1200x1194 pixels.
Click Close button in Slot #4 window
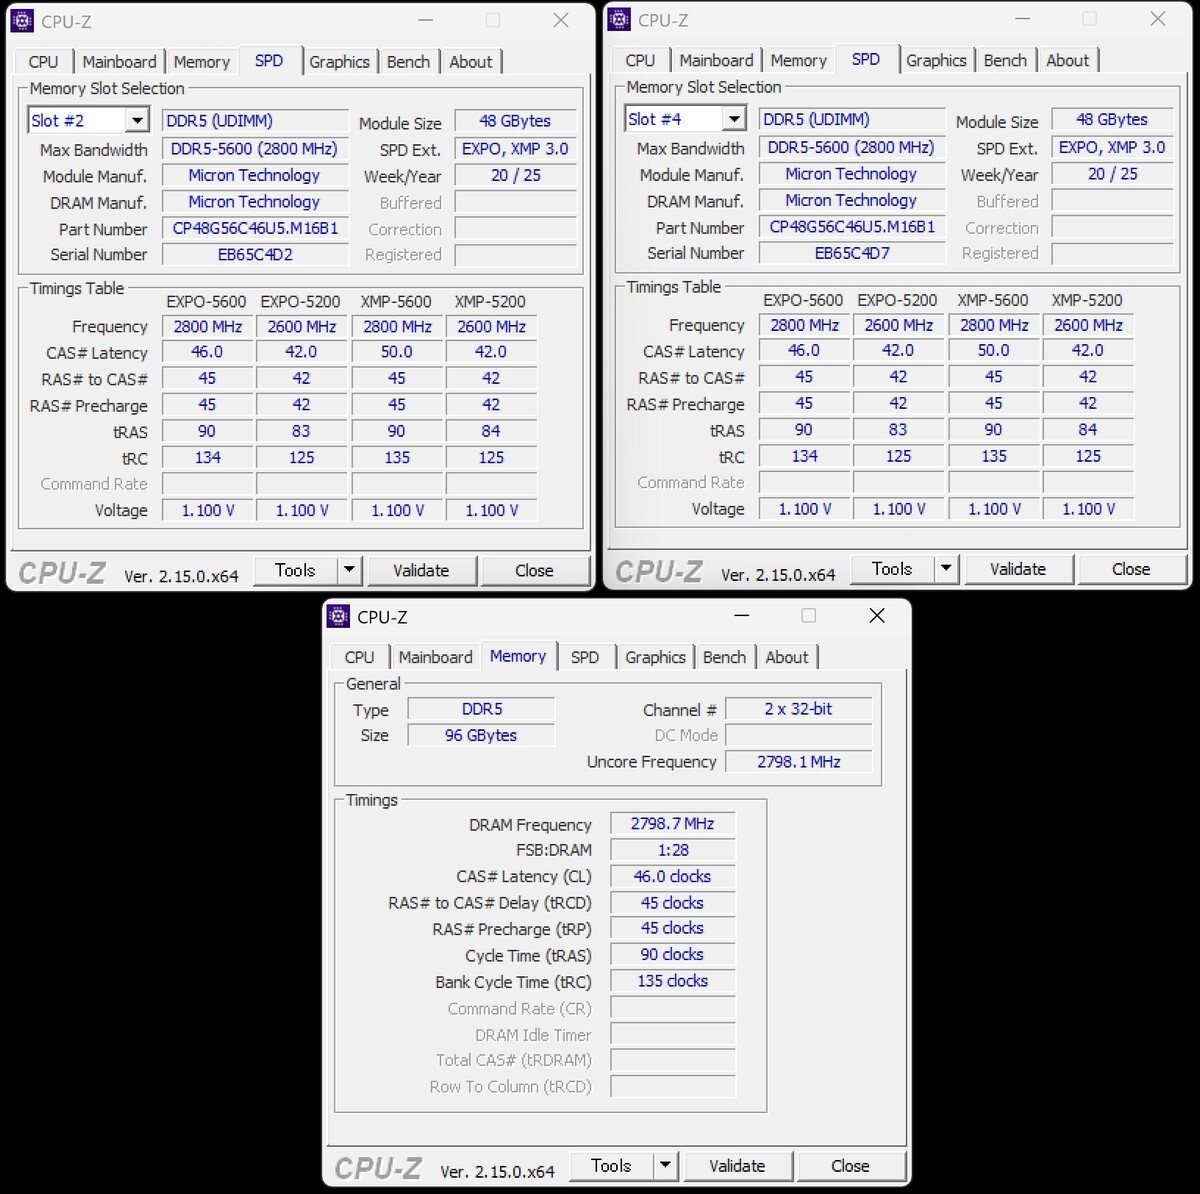click(x=1131, y=569)
